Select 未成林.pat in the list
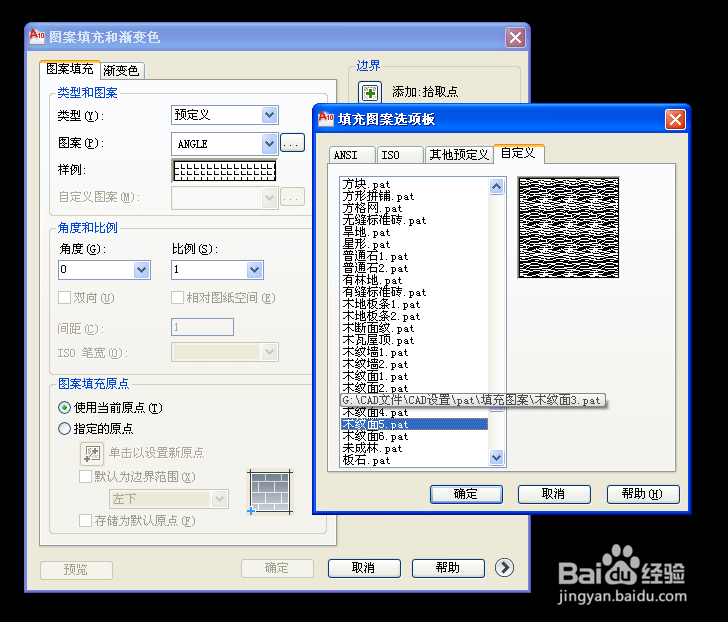This screenshot has height=622, width=728. (372, 448)
